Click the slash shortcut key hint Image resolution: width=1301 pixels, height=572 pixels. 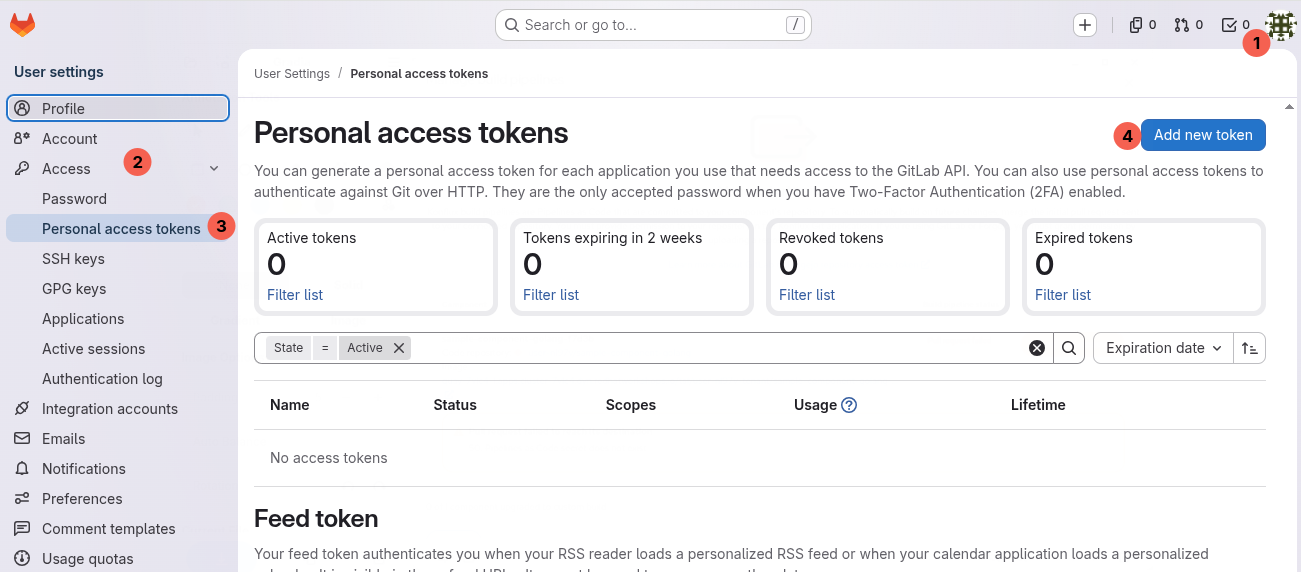(x=795, y=25)
